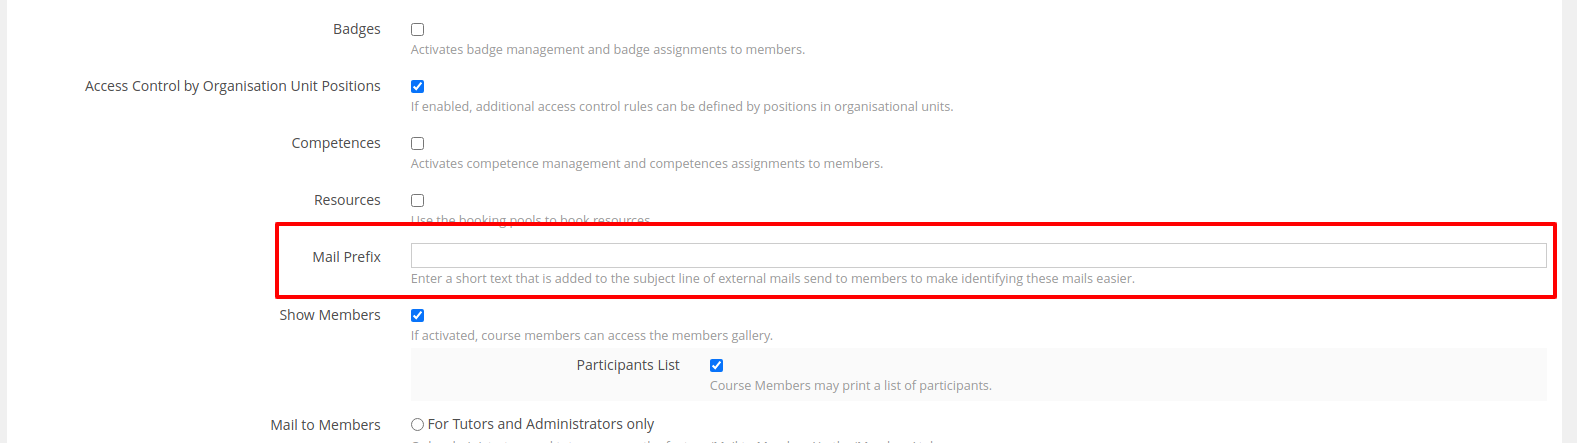Viewport: 1577px width, 443px height.
Task: Click the Show Members label
Action: (330, 315)
